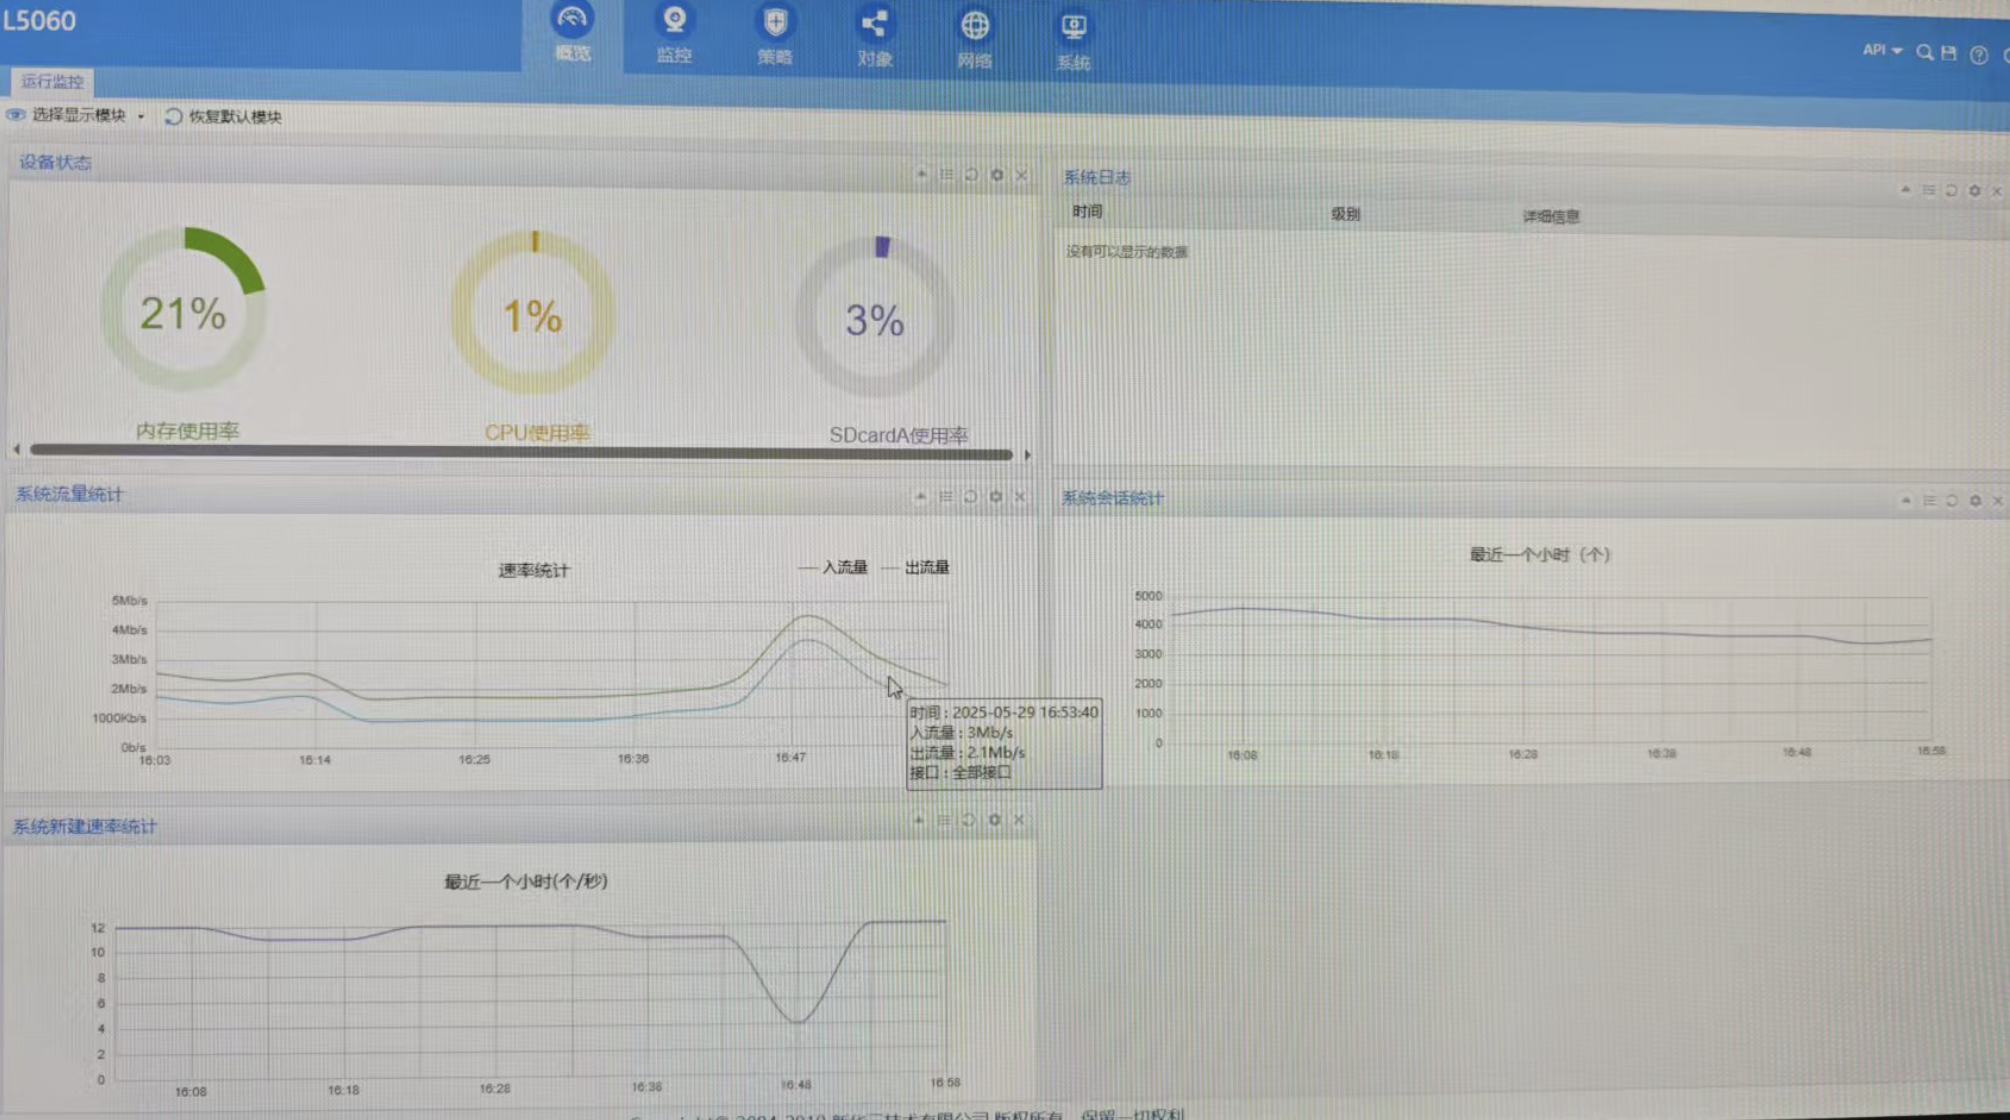2010x1120 pixels.
Task: Click 恢复默认模块 restore button
Action: coord(224,116)
